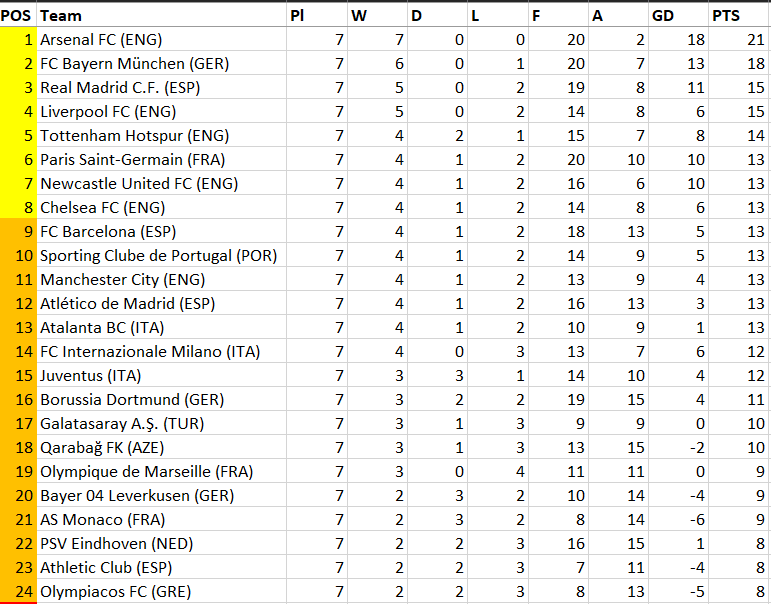Select Manchester City (ENG) cell
771x604 pixels.
[x=161, y=279]
